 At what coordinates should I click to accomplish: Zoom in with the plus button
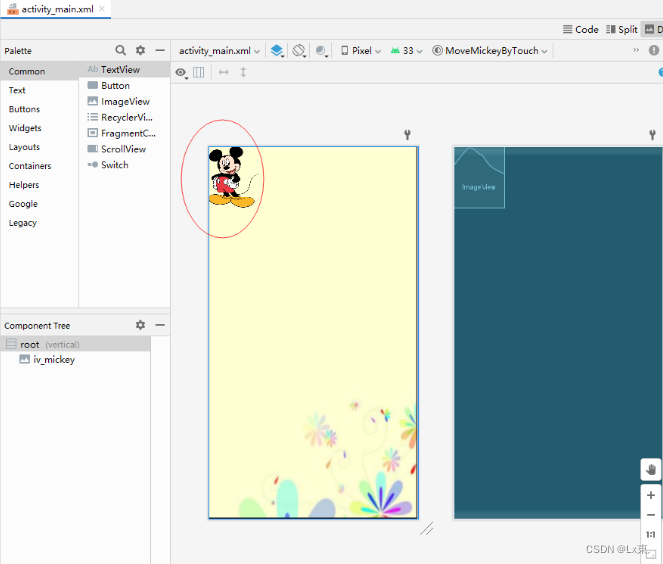pyautogui.click(x=651, y=495)
